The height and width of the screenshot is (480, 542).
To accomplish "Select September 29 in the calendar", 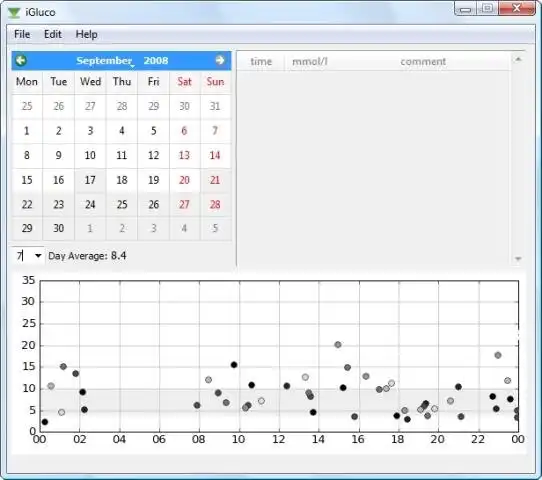I will (x=27, y=228).
